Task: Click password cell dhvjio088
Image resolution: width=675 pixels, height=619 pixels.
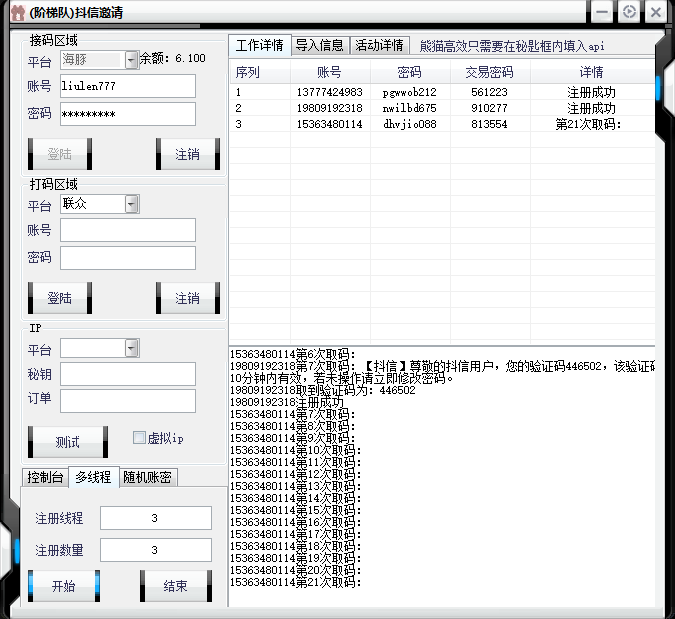Action: 409,124
